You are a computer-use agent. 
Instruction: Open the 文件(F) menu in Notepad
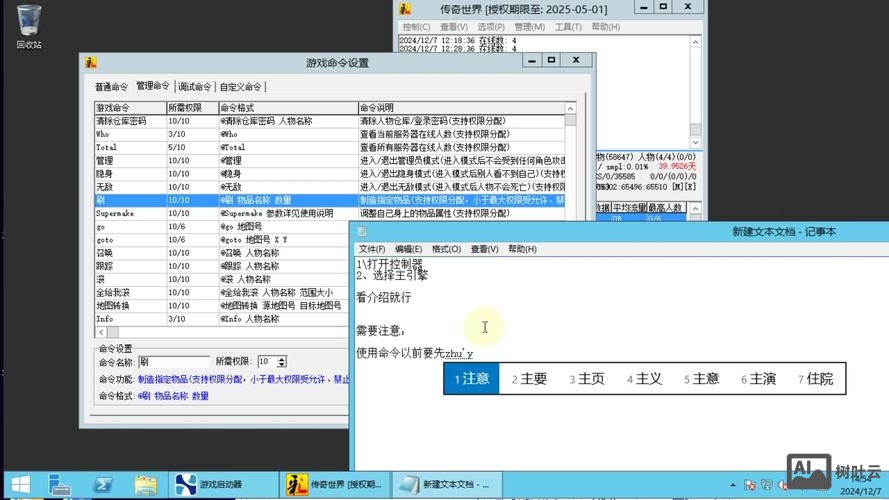[x=371, y=249]
